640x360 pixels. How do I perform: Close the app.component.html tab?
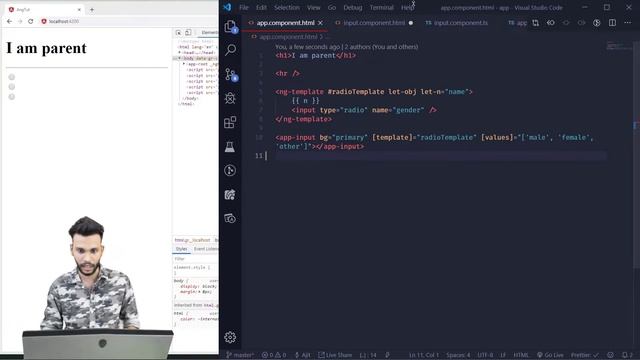[x=320, y=23]
